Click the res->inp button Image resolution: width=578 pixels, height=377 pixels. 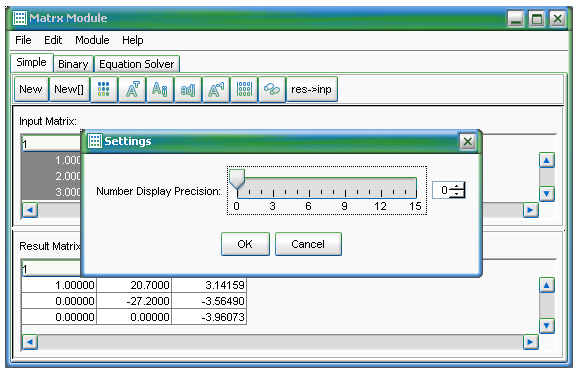pyautogui.click(x=311, y=89)
